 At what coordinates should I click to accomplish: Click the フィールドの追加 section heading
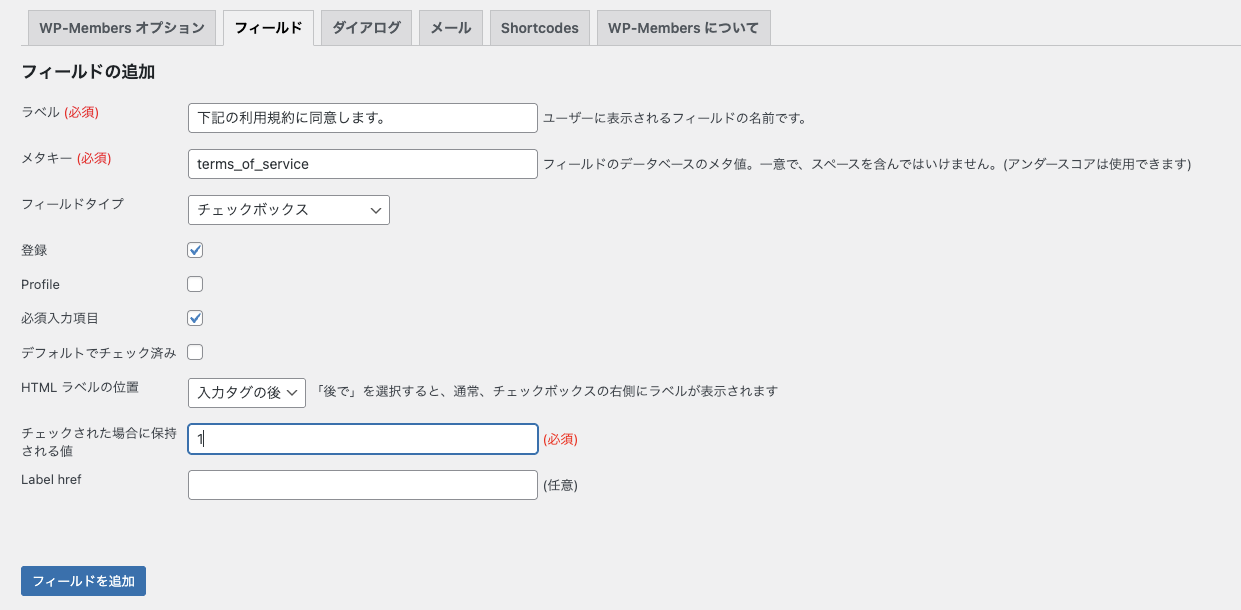[88, 72]
